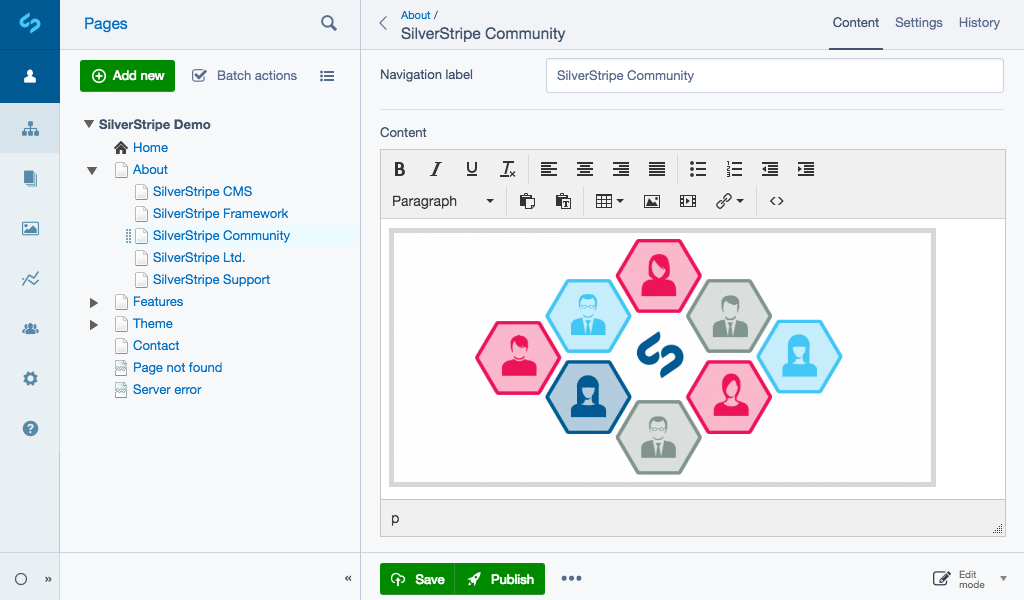Insert a bulleted list

(698, 169)
